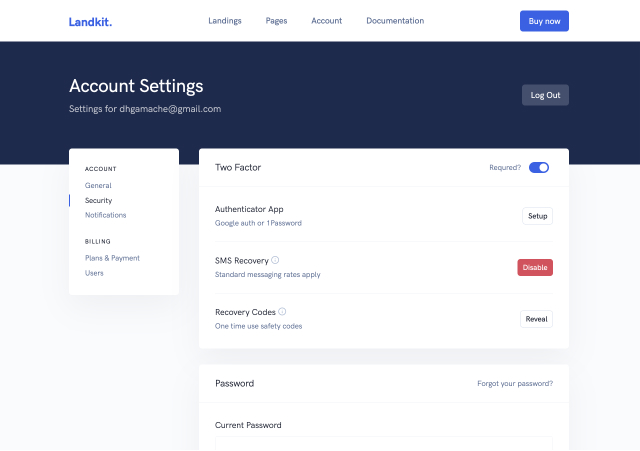
Task: Open the Account navigation dropdown
Action: click(x=326, y=21)
